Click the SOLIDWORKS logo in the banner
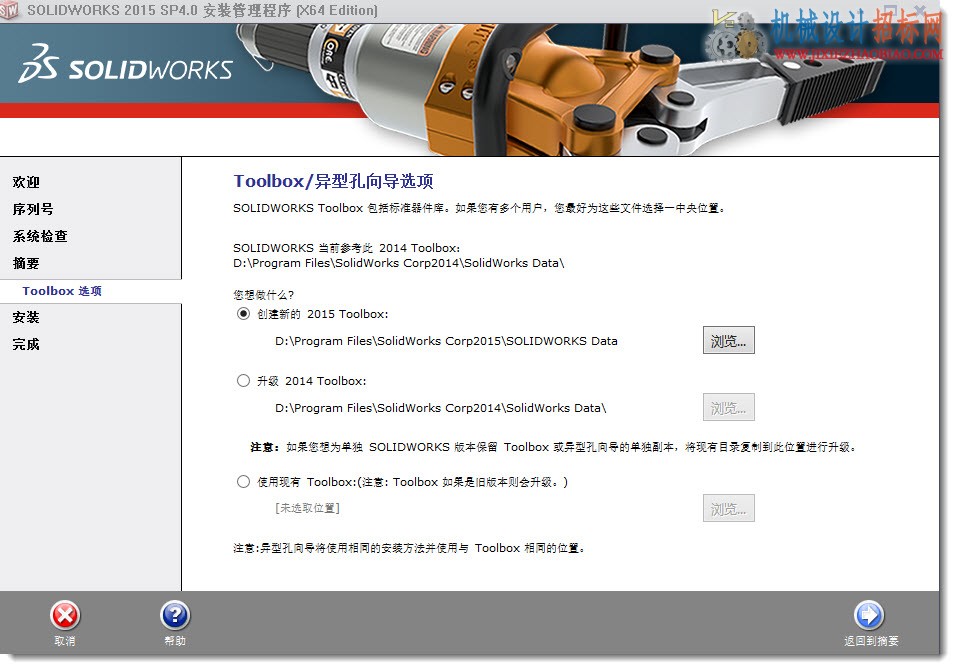This screenshot has width=955, height=669. [x=125, y=63]
